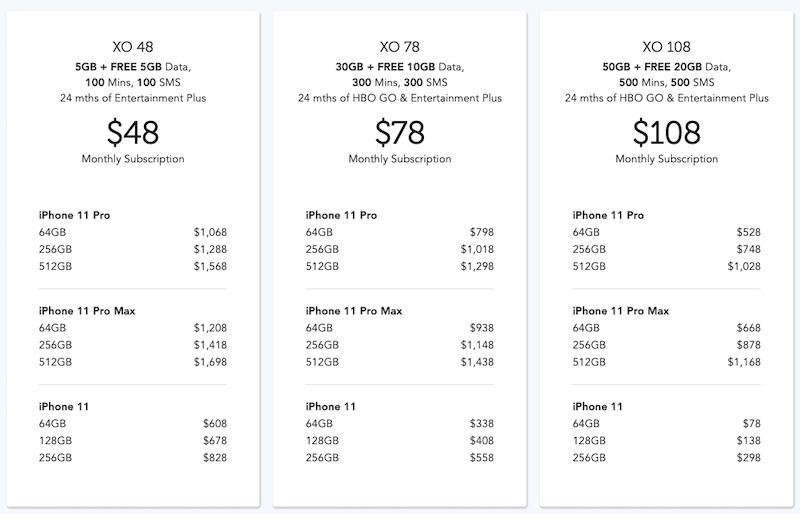Click the XO 78 plan title
Image resolution: width=800 pixels, height=514 pixels.
point(399,47)
